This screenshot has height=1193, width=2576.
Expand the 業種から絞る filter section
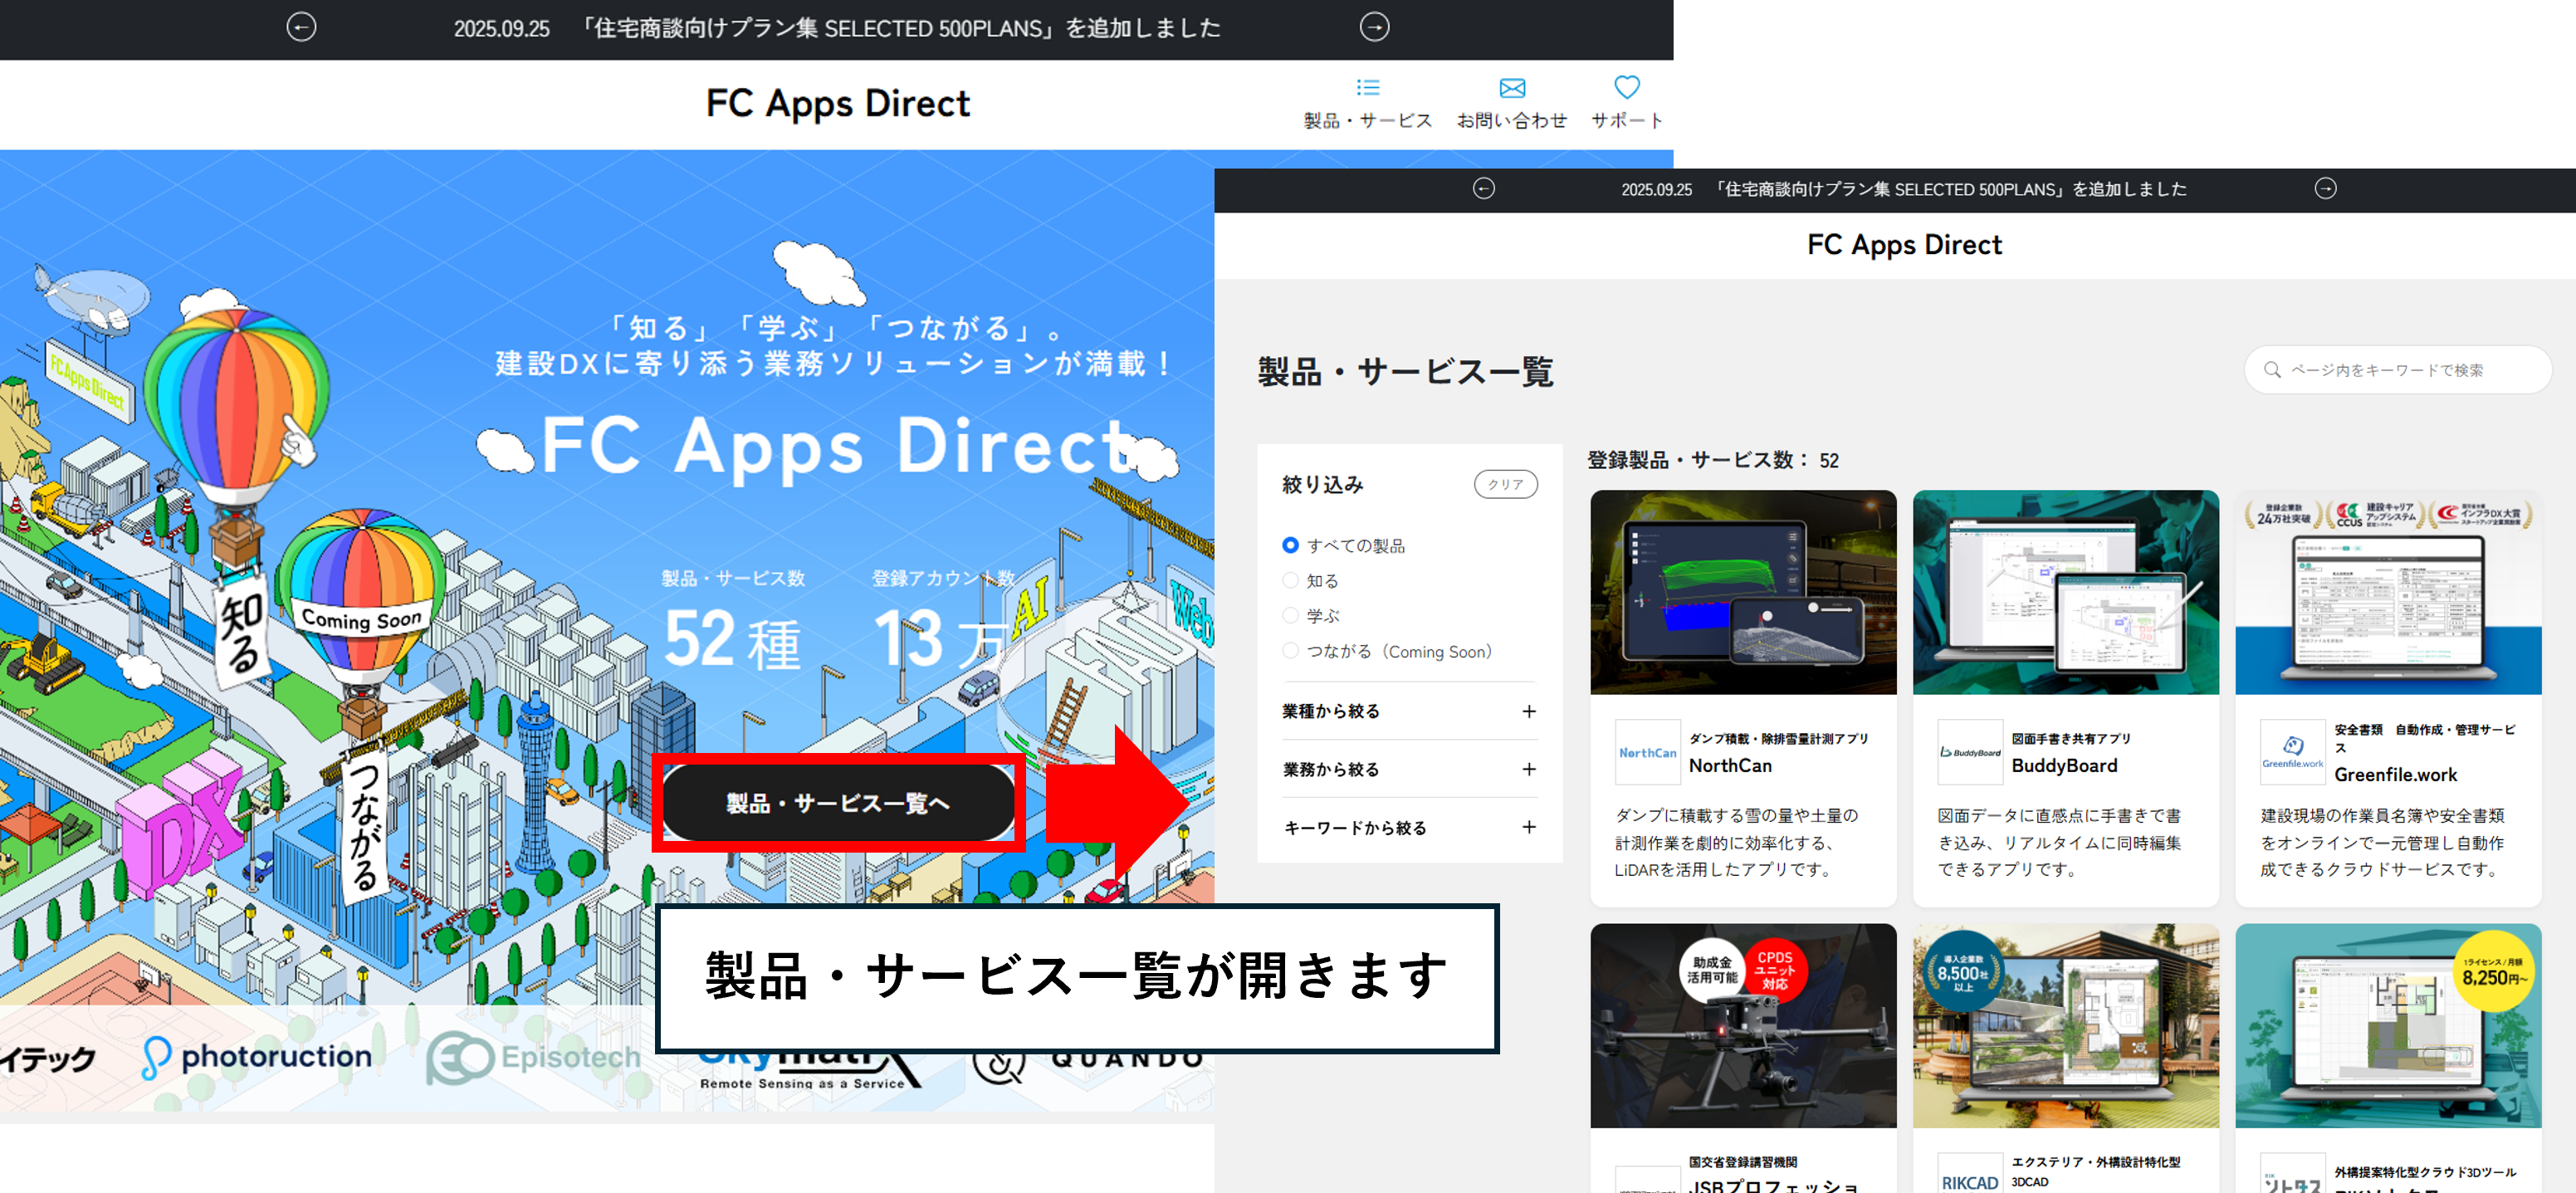coord(1528,711)
